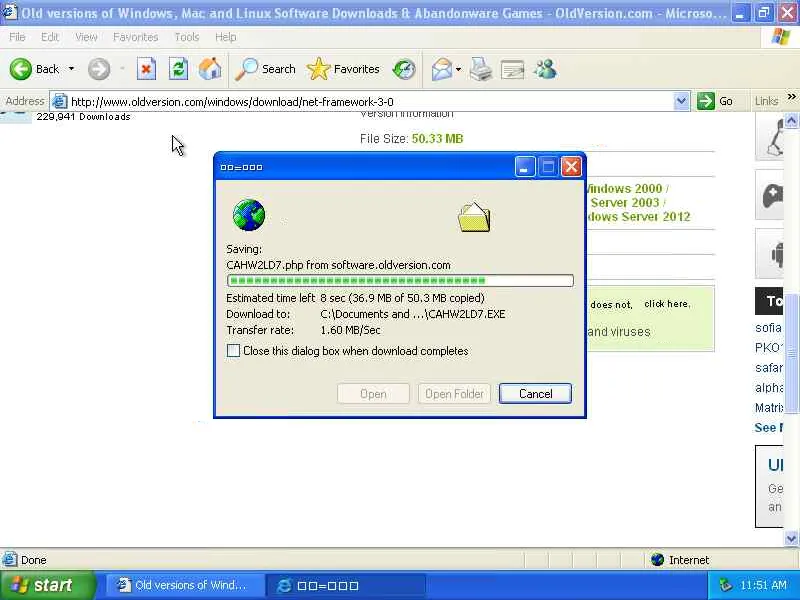Click the scrollbar down arrow
Screen dimensions: 800x600
tap(791, 538)
